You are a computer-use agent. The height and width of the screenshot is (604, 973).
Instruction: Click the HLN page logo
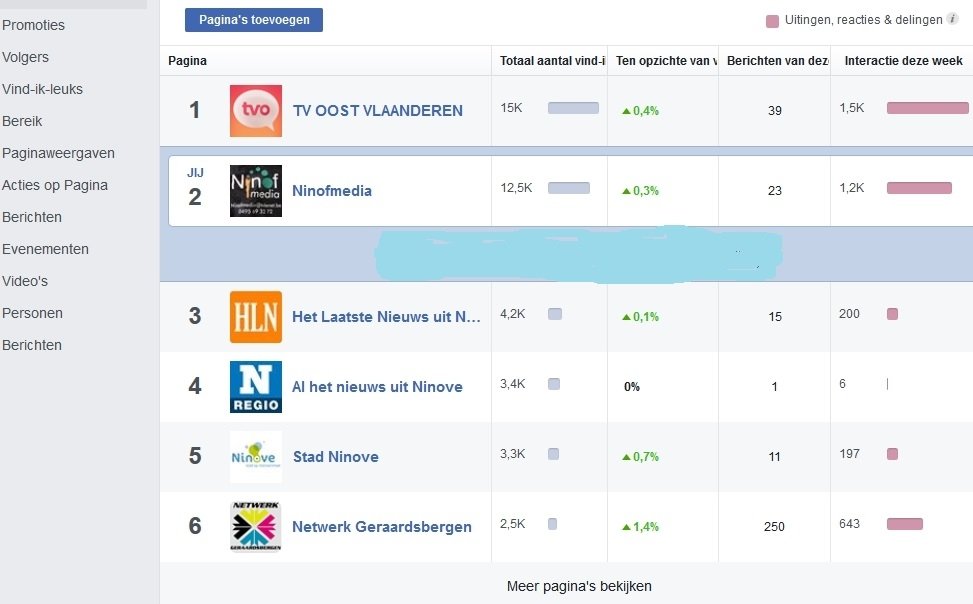click(255, 316)
